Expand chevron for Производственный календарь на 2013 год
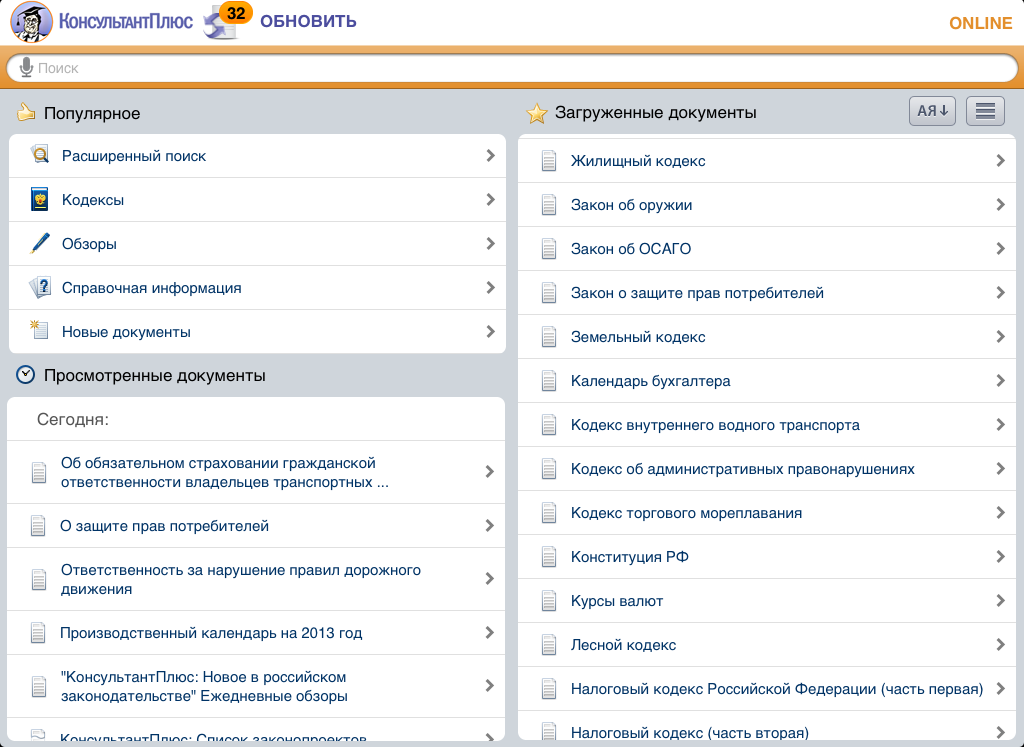The image size is (1024, 747). tap(489, 633)
